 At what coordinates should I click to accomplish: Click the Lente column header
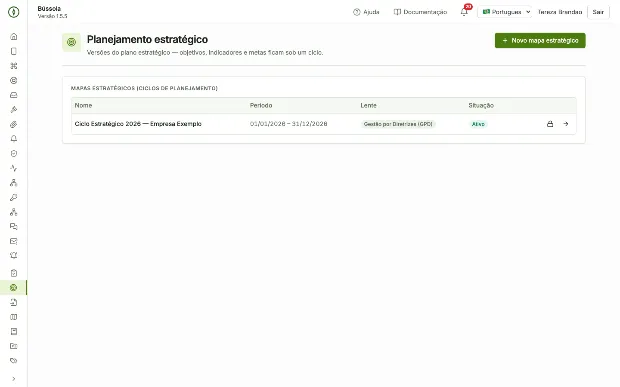(x=369, y=106)
